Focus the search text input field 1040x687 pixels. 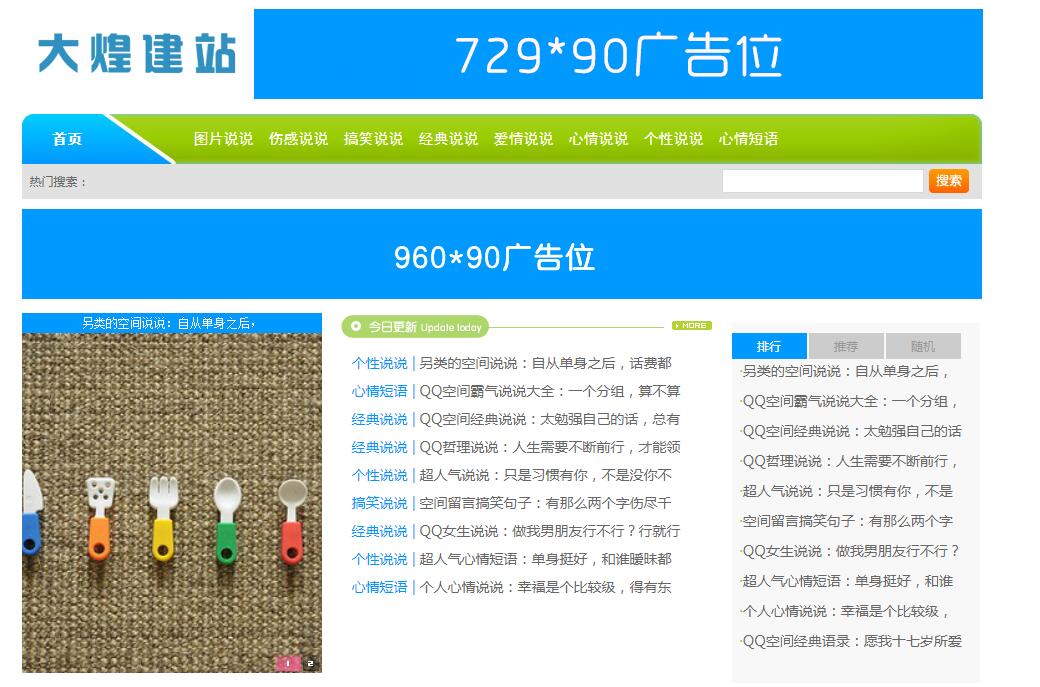click(822, 181)
